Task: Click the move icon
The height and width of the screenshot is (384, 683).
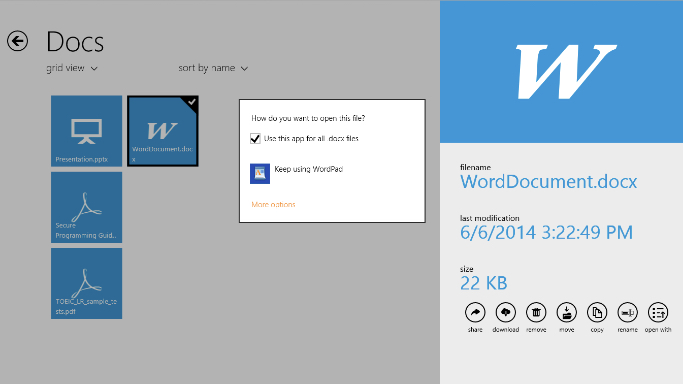Action: coord(567,312)
